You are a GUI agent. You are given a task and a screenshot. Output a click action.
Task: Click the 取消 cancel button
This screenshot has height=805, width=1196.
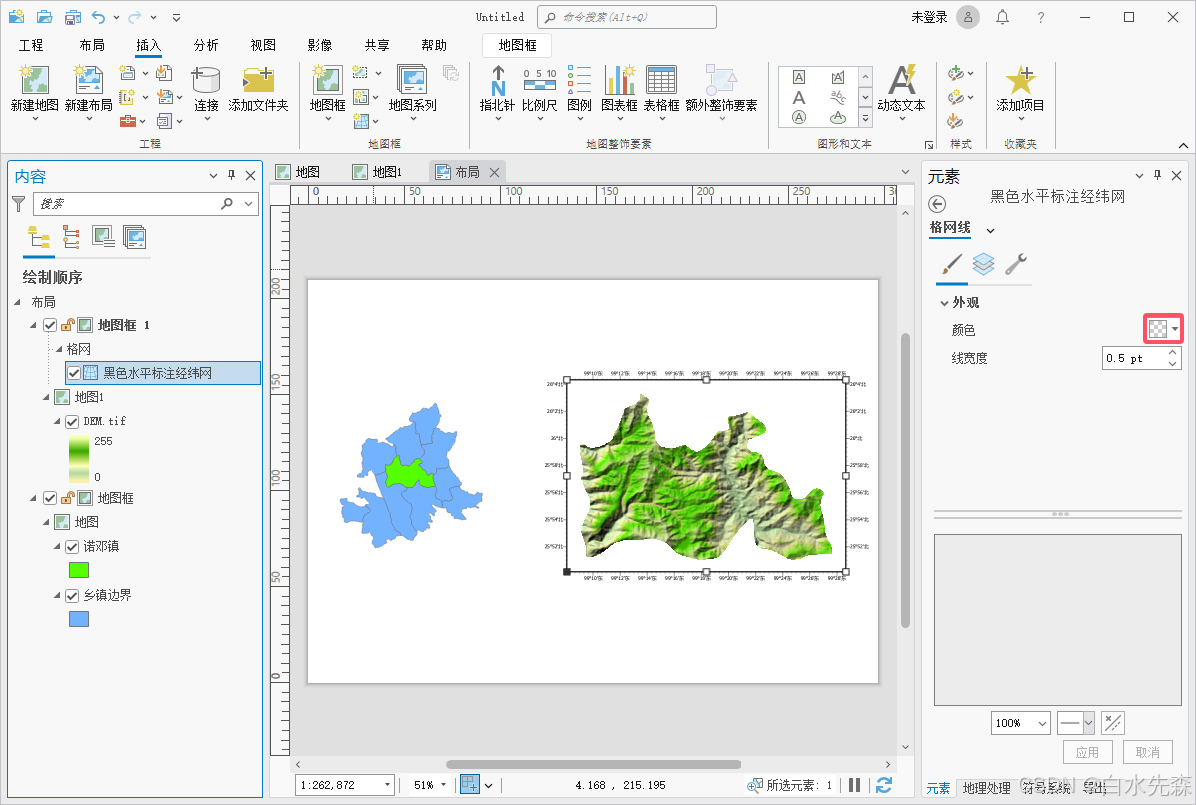pyautogui.click(x=1148, y=752)
